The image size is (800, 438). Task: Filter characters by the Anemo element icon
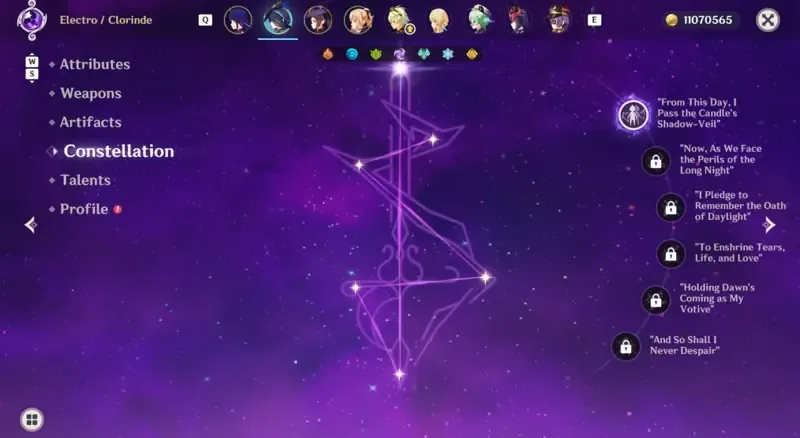(x=423, y=54)
